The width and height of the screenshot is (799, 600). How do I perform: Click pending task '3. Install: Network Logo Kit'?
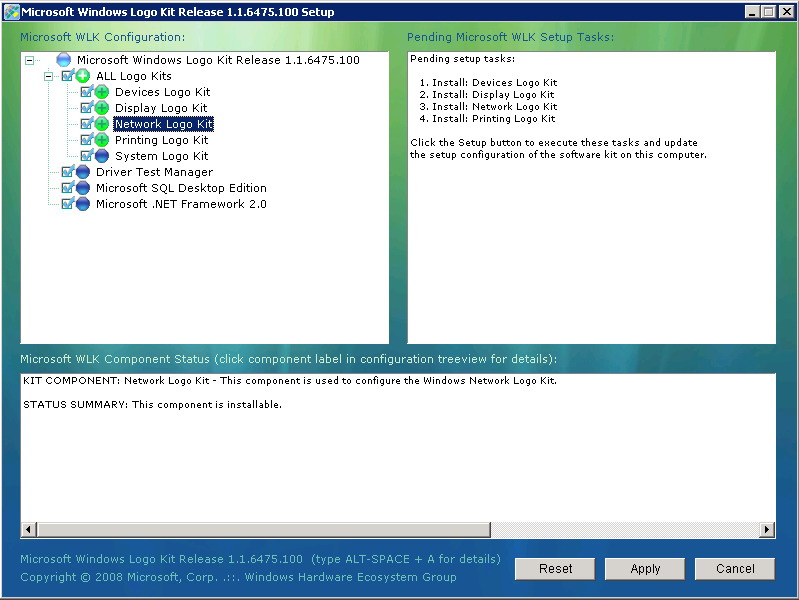click(x=488, y=107)
